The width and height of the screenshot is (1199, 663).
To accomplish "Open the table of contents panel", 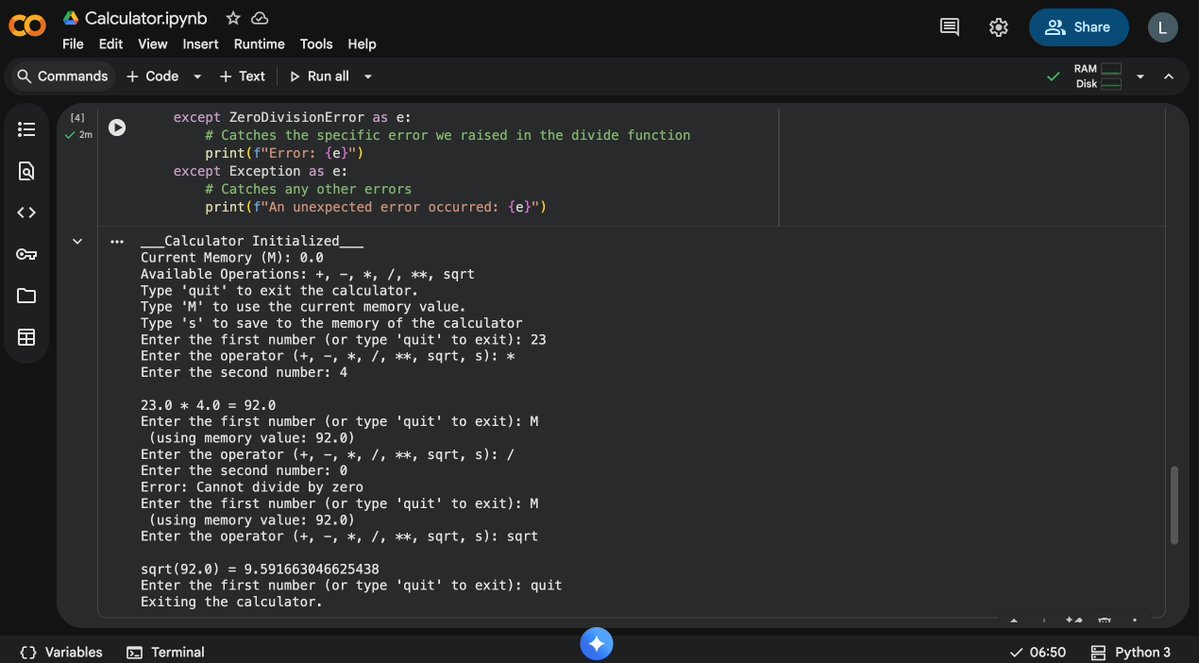I will point(26,128).
